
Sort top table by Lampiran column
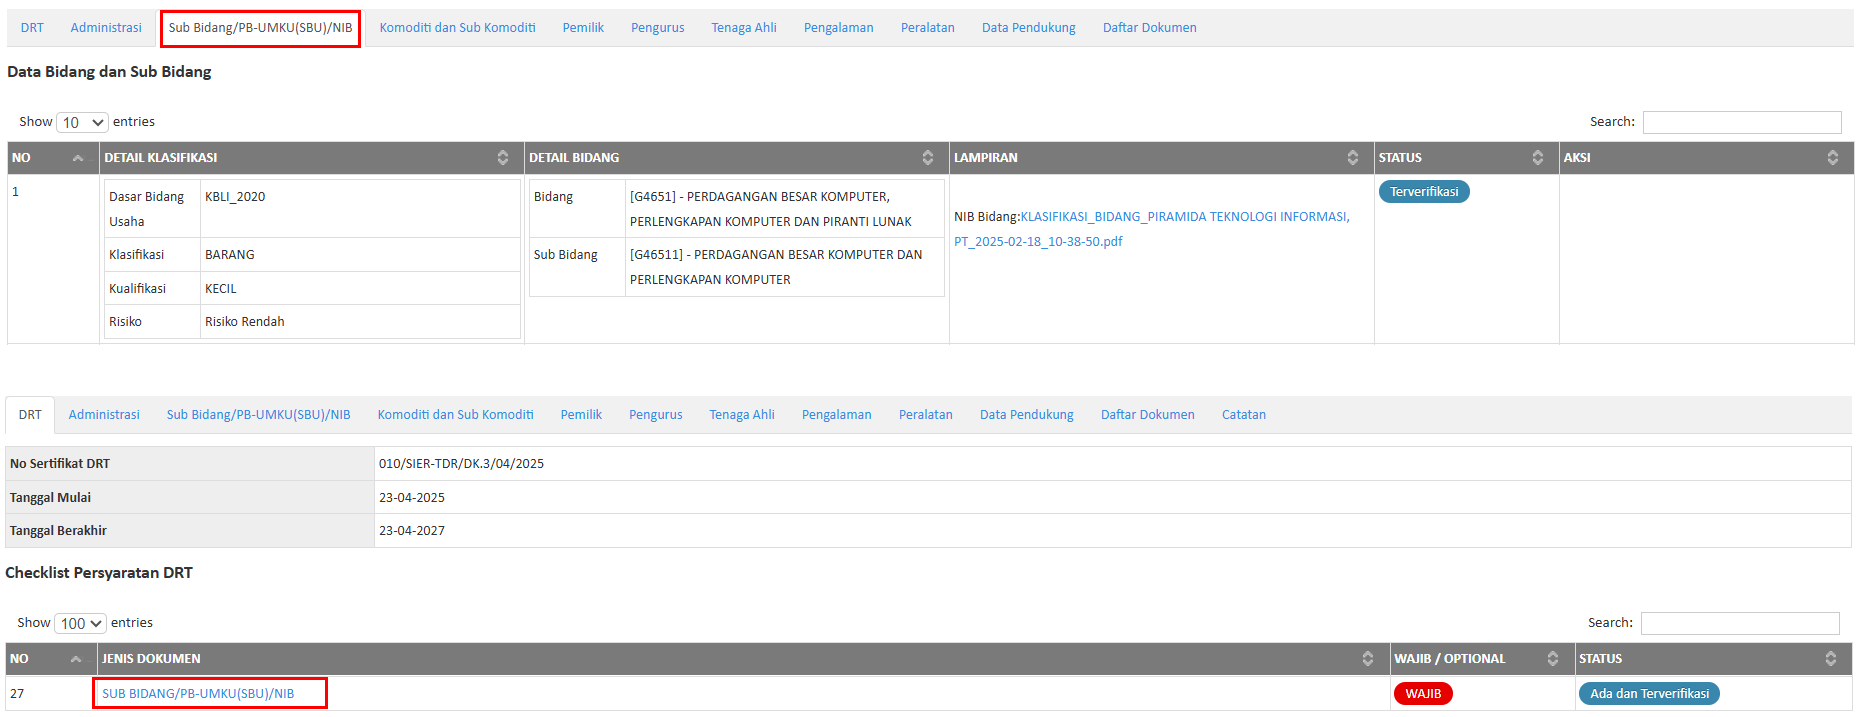[x=1160, y=158]
